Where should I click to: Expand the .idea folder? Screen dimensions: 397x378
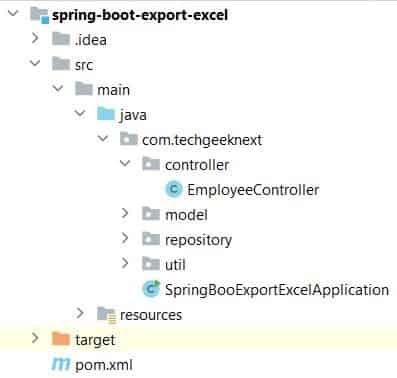(35, 39)
